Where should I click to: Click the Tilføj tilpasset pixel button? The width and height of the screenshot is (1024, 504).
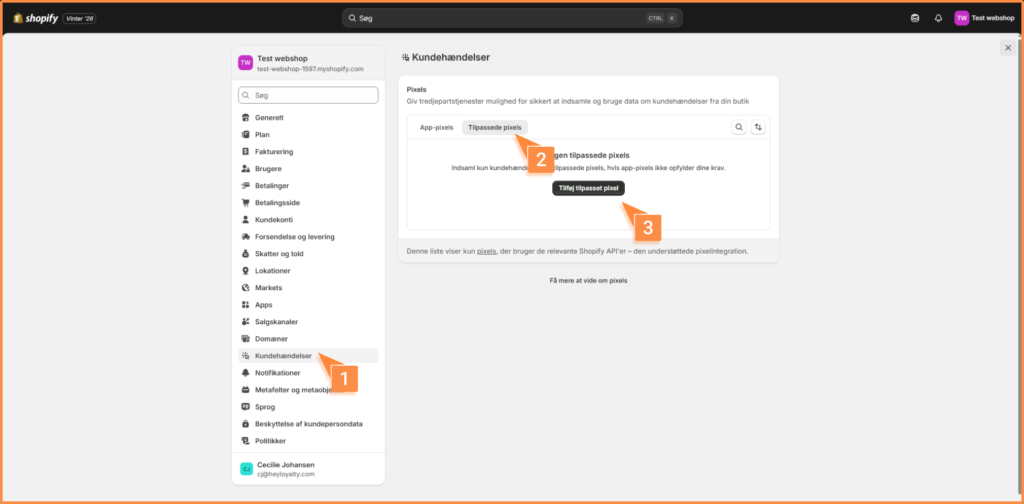pyautogui.click(x=588, y=188)
